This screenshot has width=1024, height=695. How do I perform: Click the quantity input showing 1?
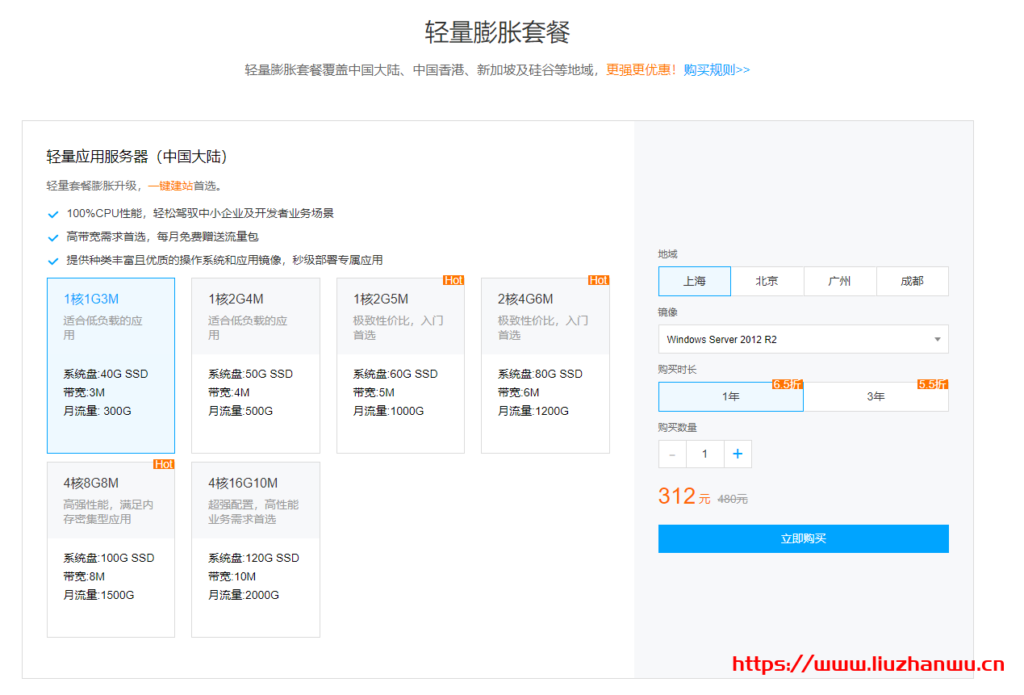[704, 453]
